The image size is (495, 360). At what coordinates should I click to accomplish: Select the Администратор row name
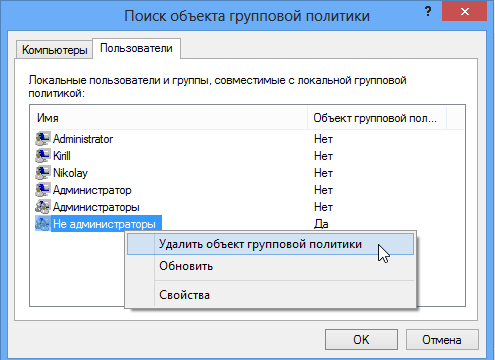point(92,190)
